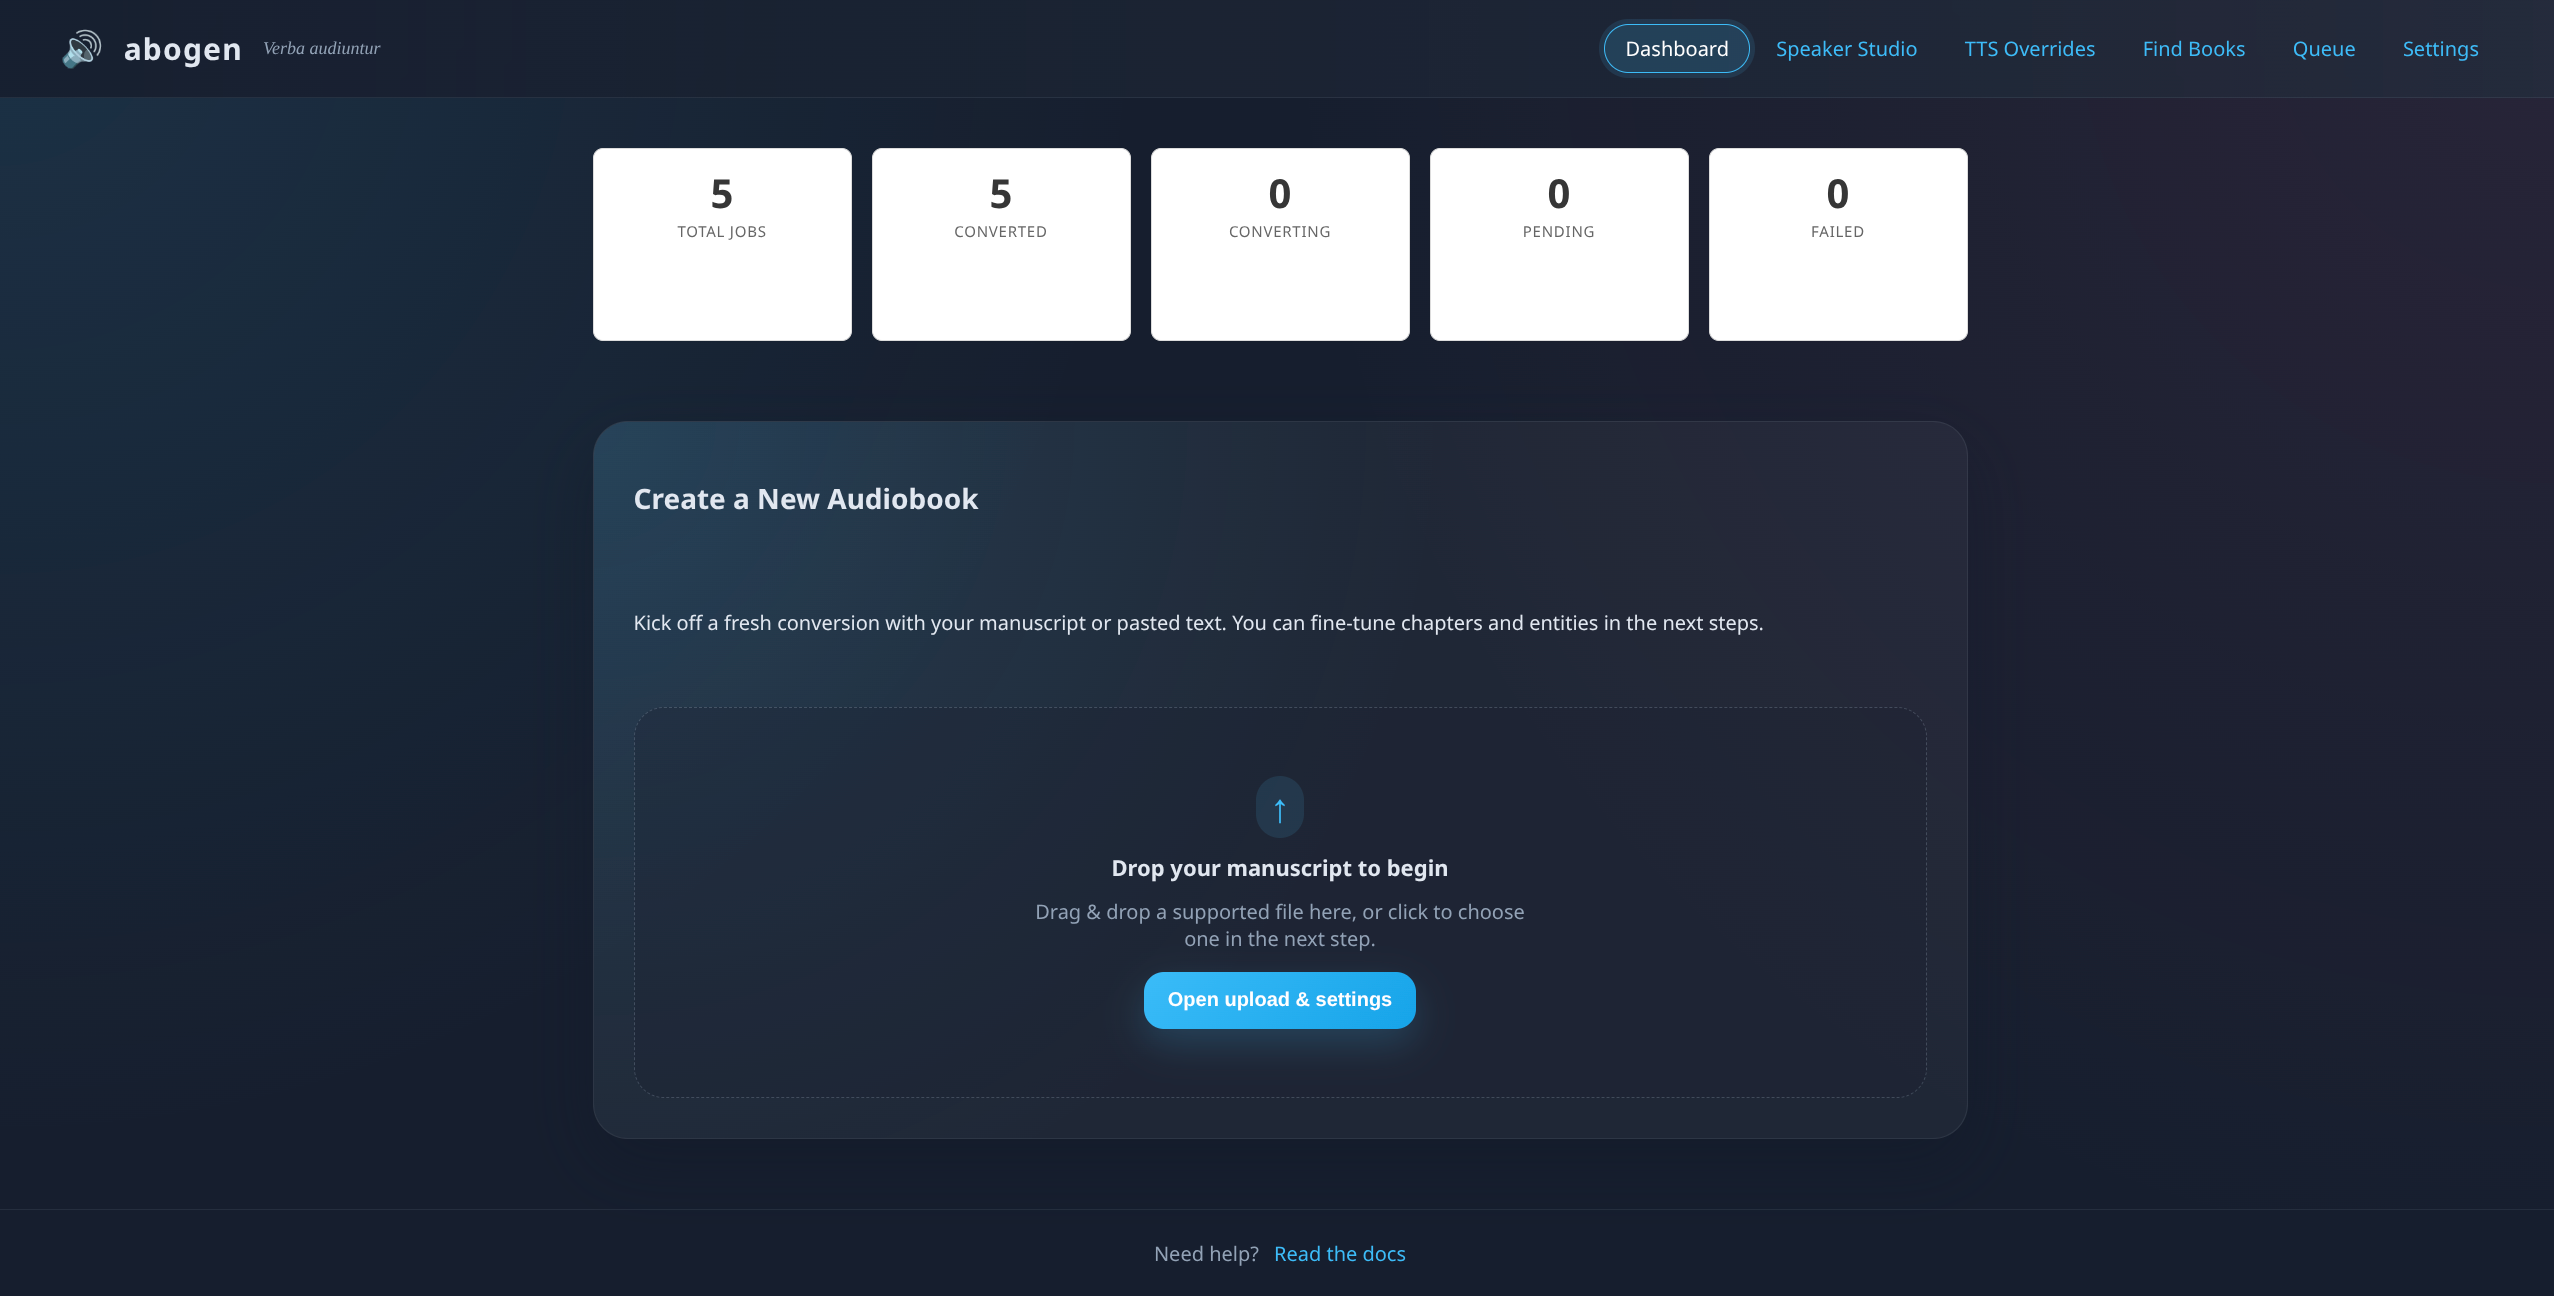Screen dimensions: 2554x1296
Task: Open the Queue page
Action: click(2323, 49)
